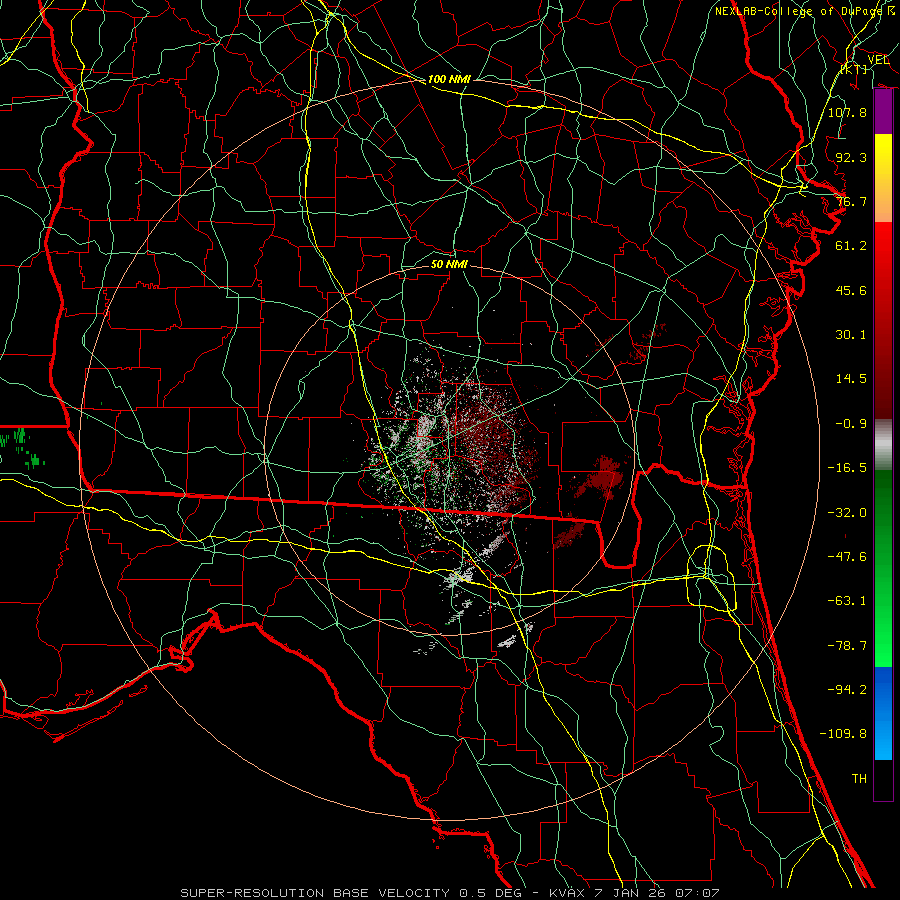The height and width of the screenshot is (900, 900).
Task: Click the Super-Resolution Base Velocity caption
Action: coord(449,893)
